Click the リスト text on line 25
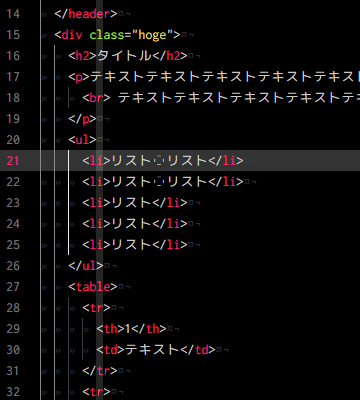Screen dimensions: 360x400 (x=131, y=245)
